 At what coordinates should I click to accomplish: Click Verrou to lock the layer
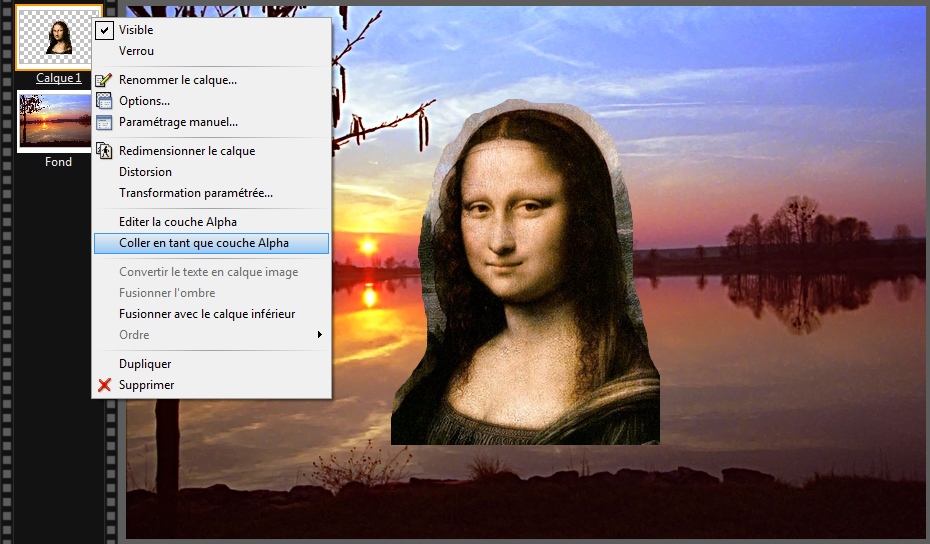pyautogui.click(x=136, y=51)
